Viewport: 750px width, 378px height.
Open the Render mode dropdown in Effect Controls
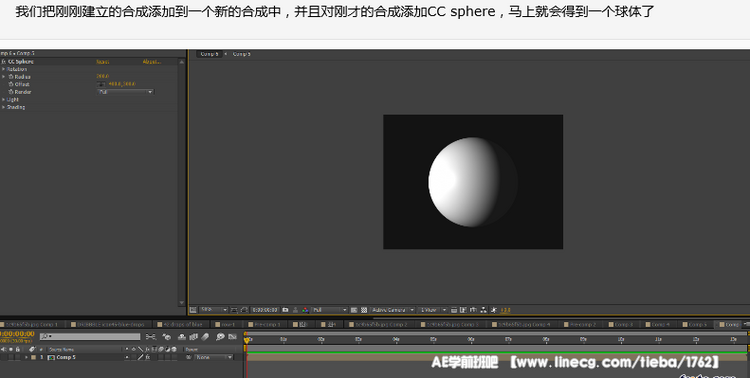[126, 92]
